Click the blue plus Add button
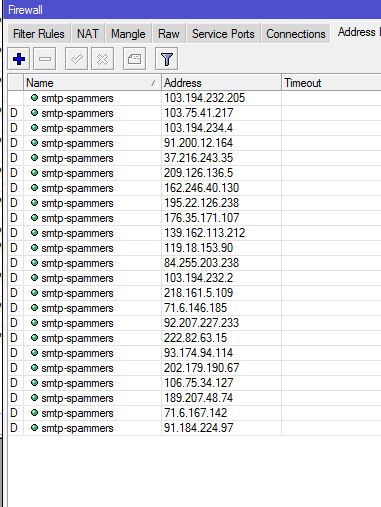 click(x=19, y=59)
